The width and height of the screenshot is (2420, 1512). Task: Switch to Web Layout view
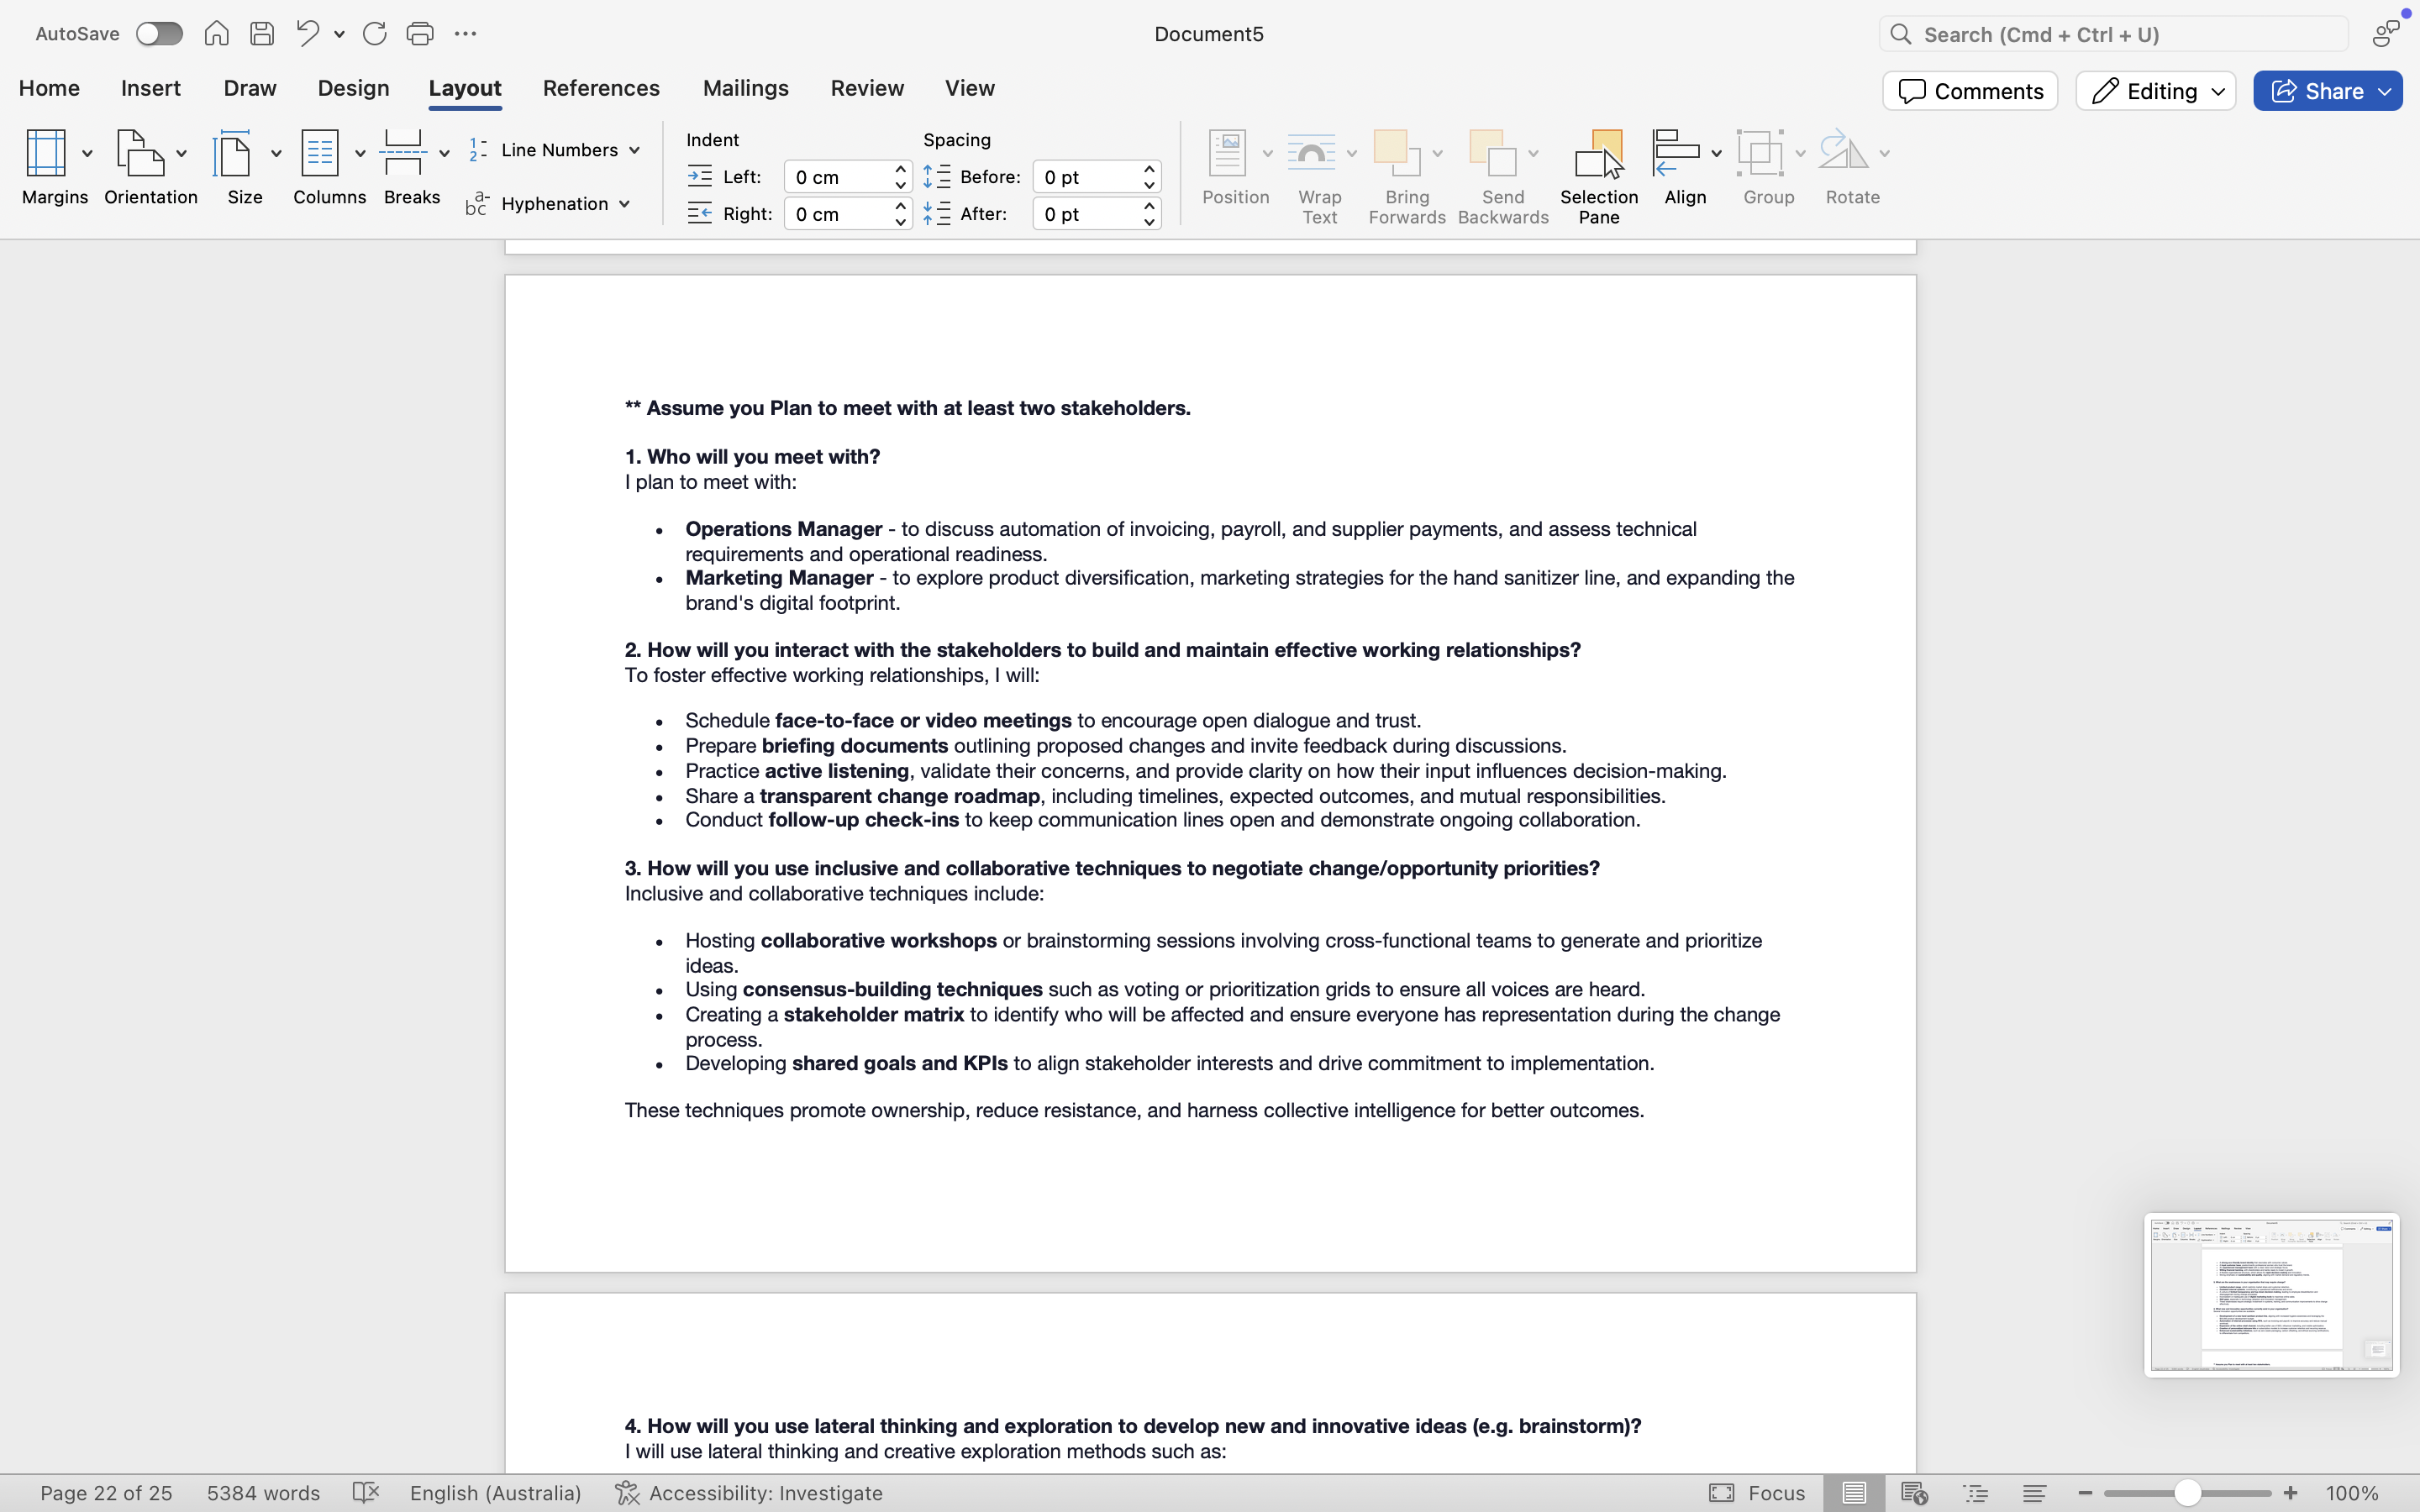(x=1914, y=1493)
